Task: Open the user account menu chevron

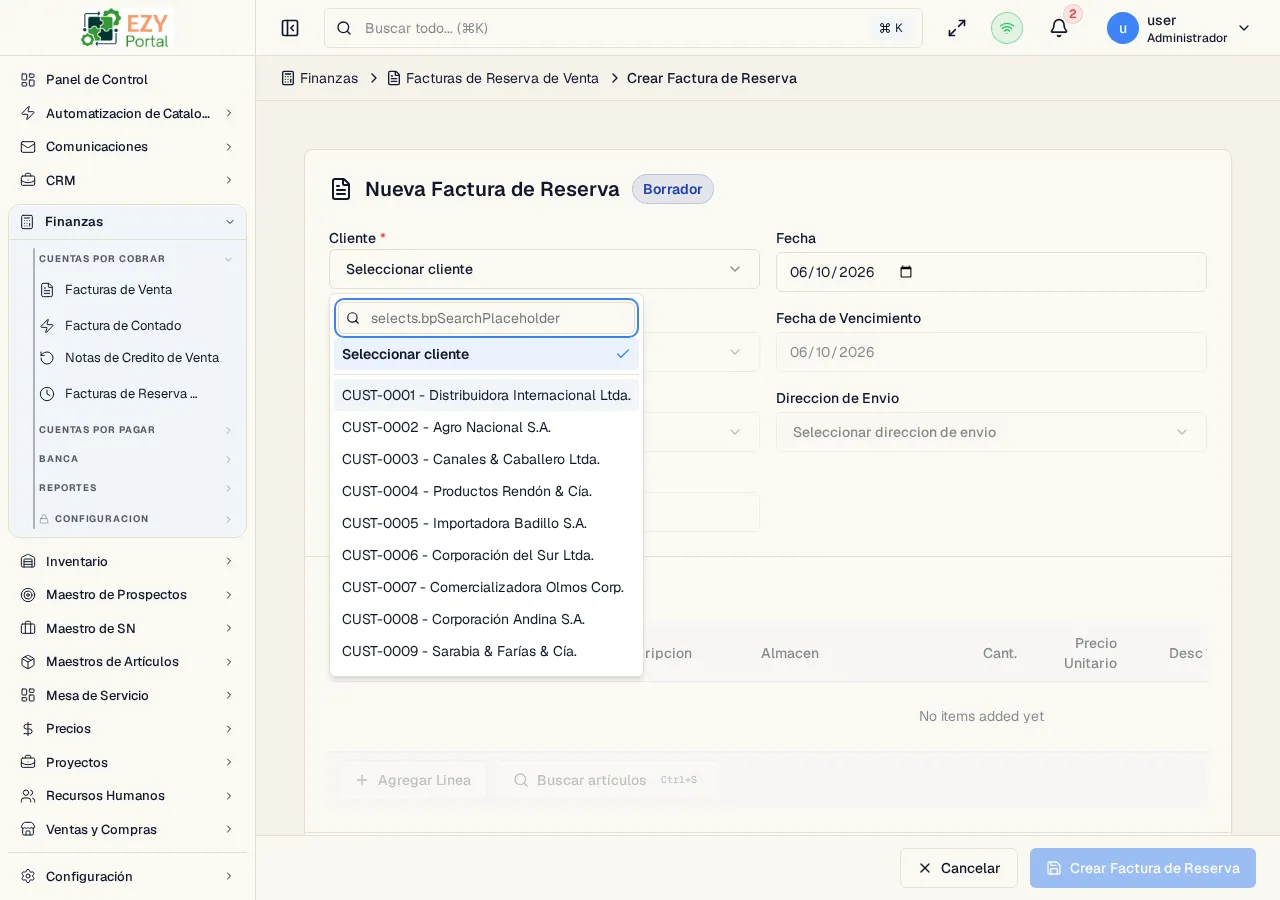Action: coord(1244,28)
